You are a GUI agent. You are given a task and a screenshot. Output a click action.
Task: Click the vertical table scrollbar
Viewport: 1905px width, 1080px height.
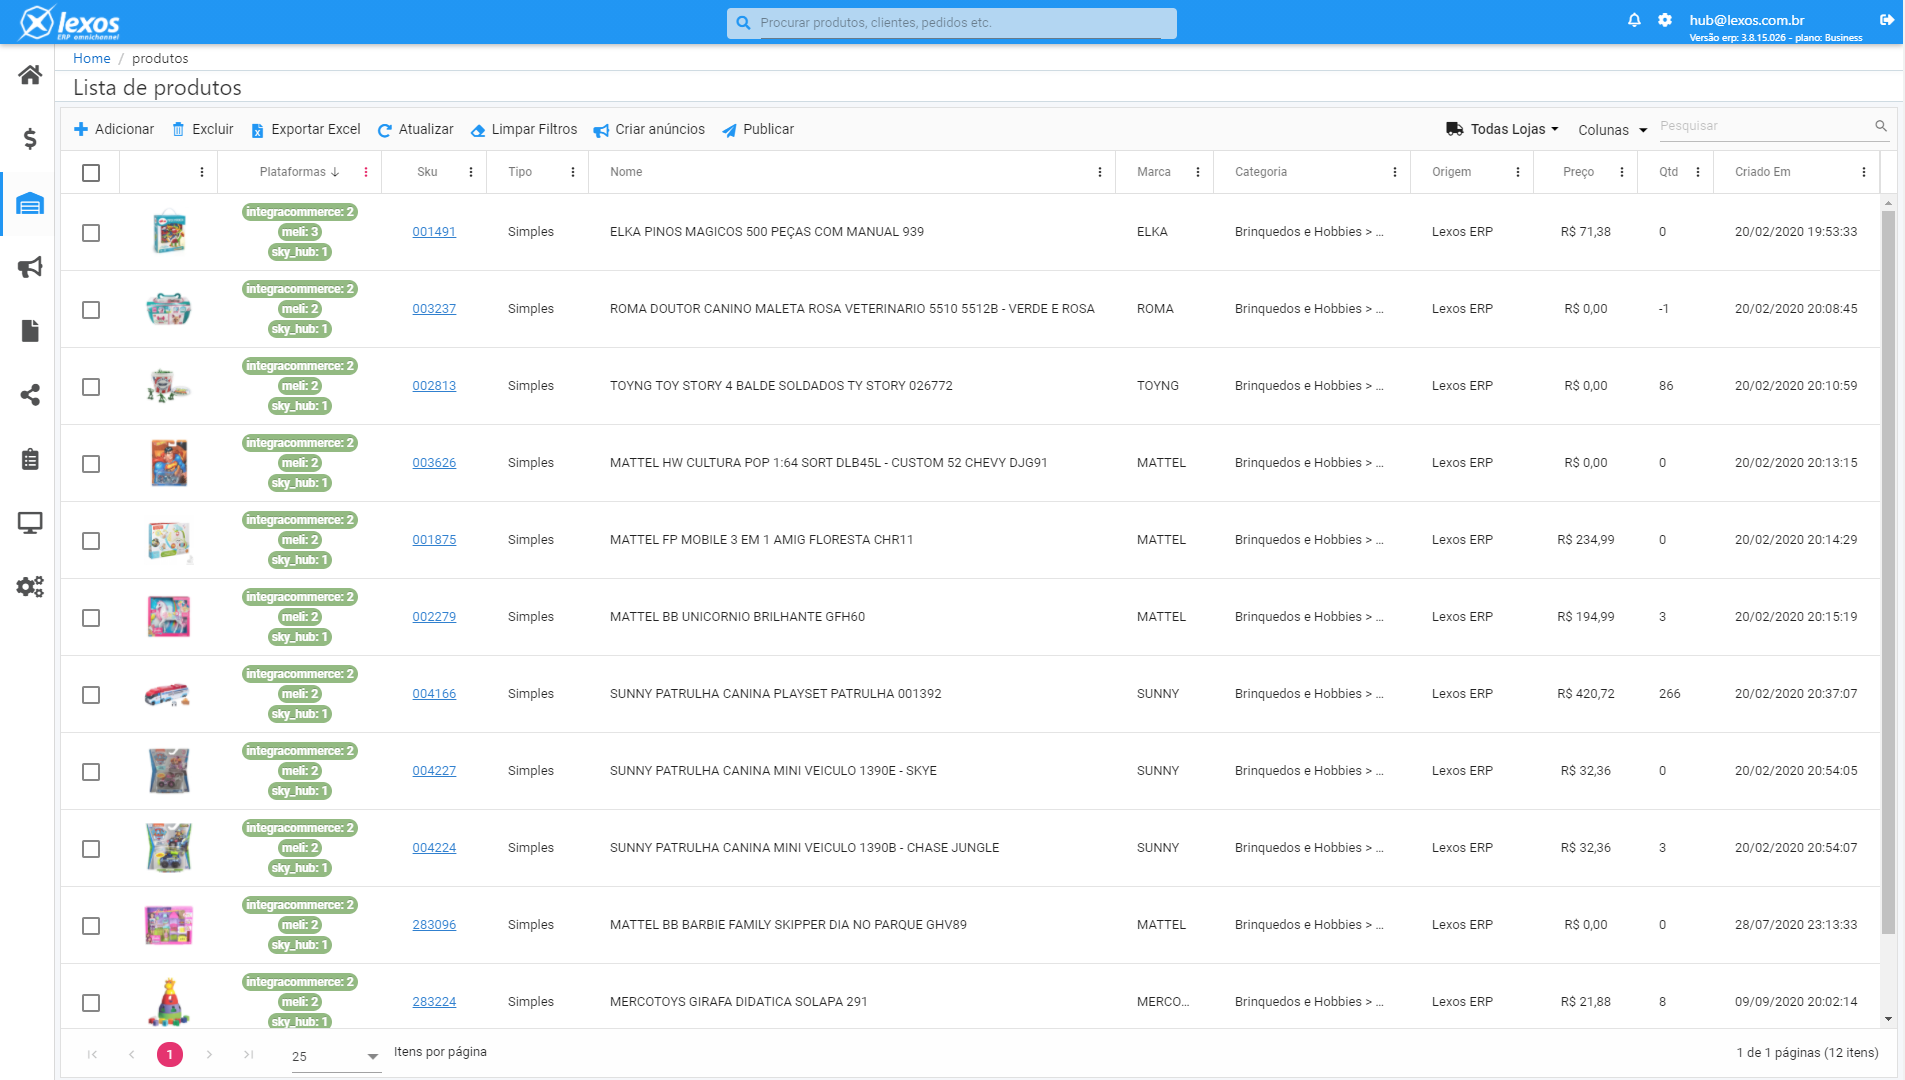[1888, 571]
